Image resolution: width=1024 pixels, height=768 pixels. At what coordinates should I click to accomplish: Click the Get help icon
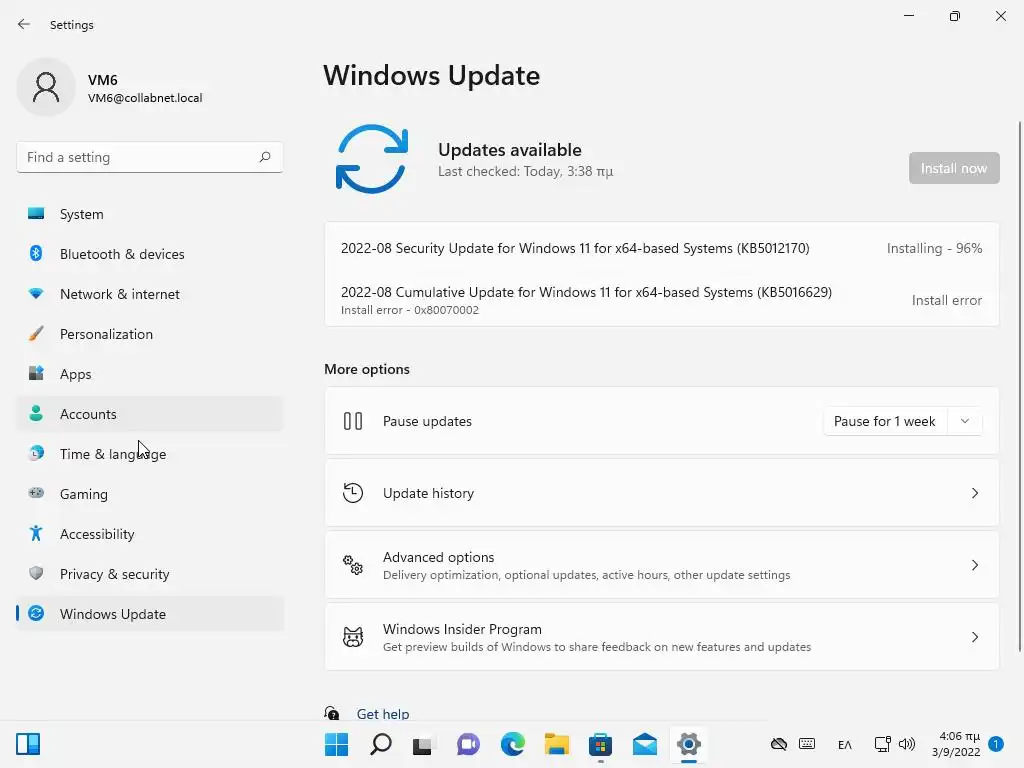[x=332, y=713]
